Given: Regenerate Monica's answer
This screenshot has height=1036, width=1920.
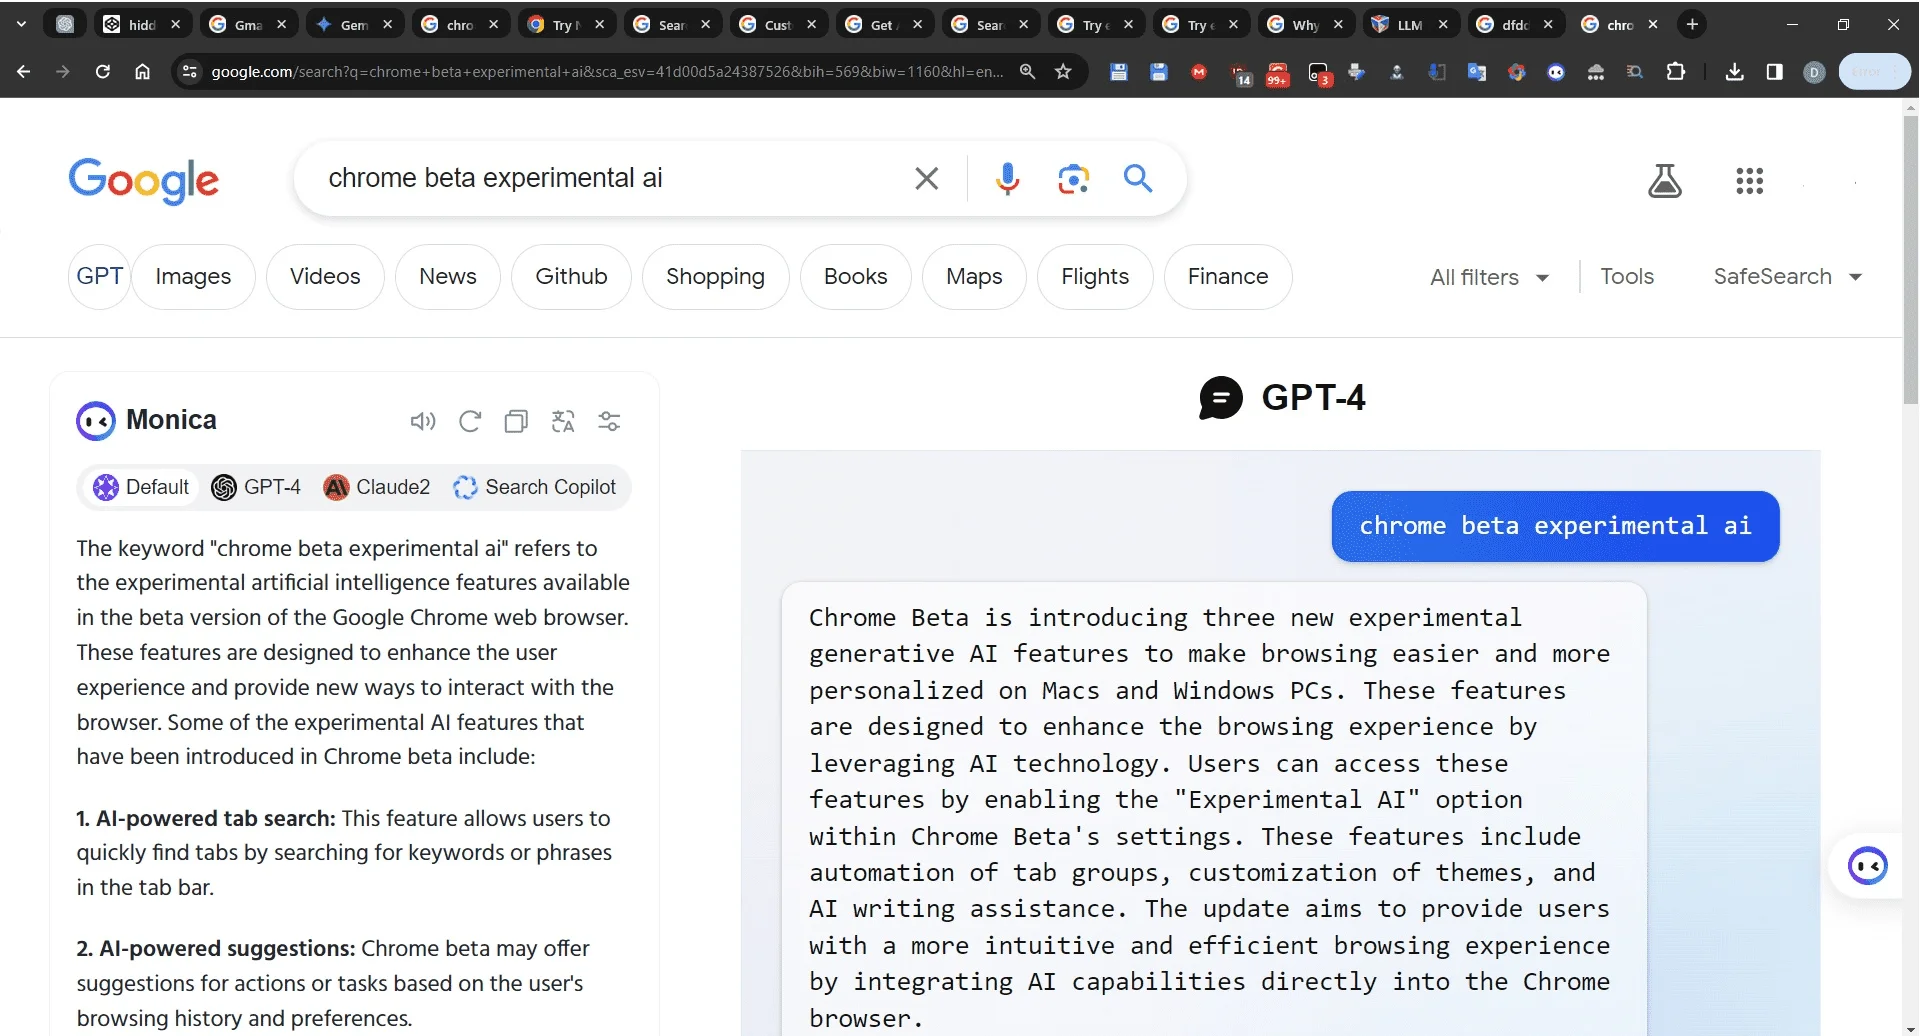Looking at the screenshot, I should click(x=470, y=421).
